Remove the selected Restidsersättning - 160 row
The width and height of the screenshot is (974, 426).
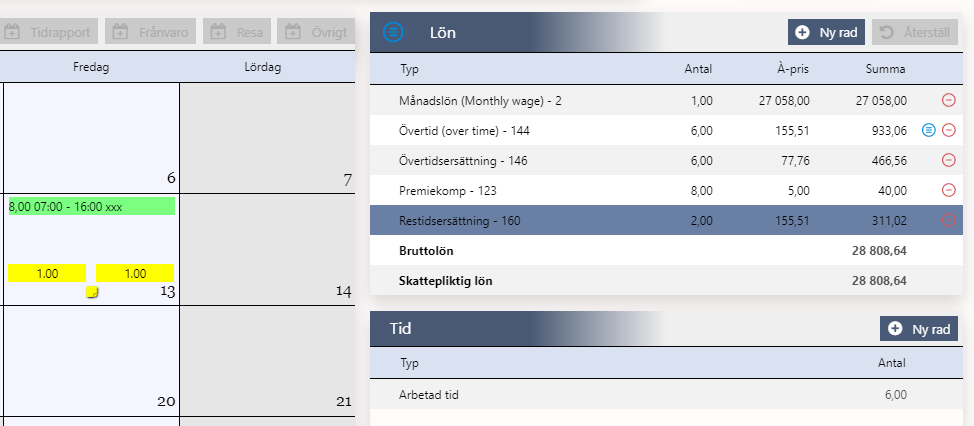[x=948, y=221]
